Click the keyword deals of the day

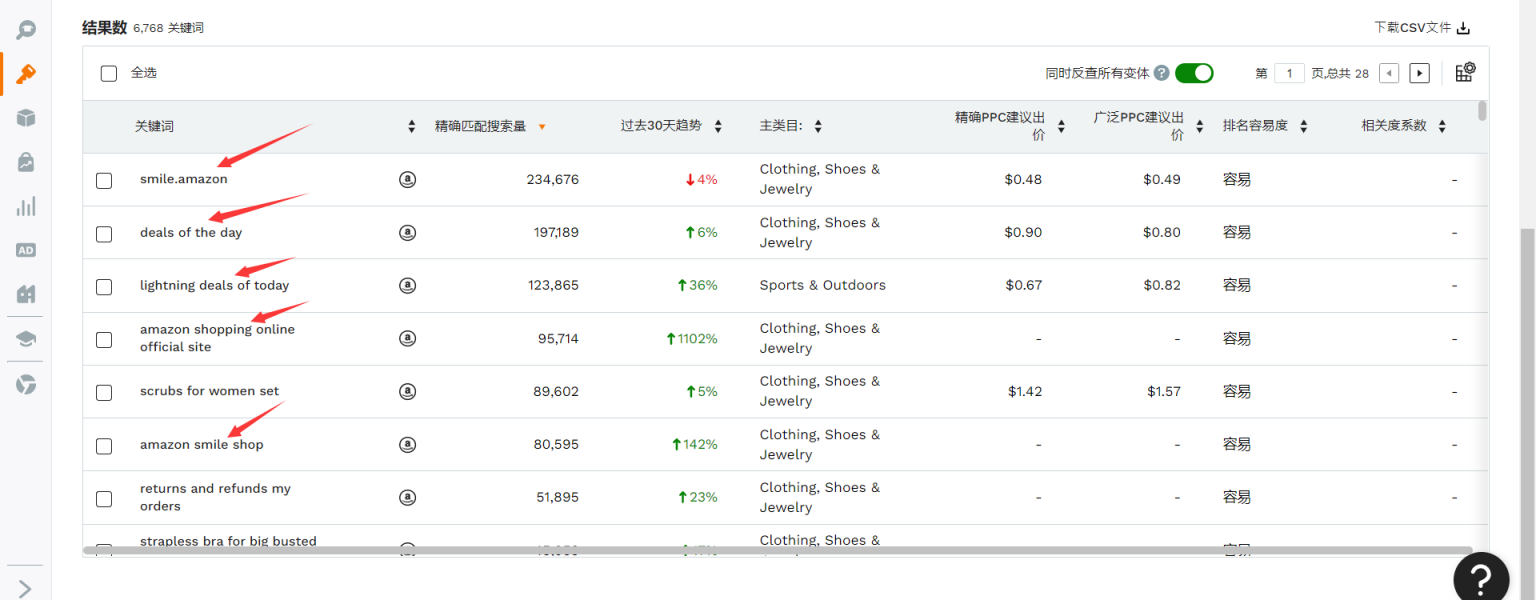pos(191,232)
